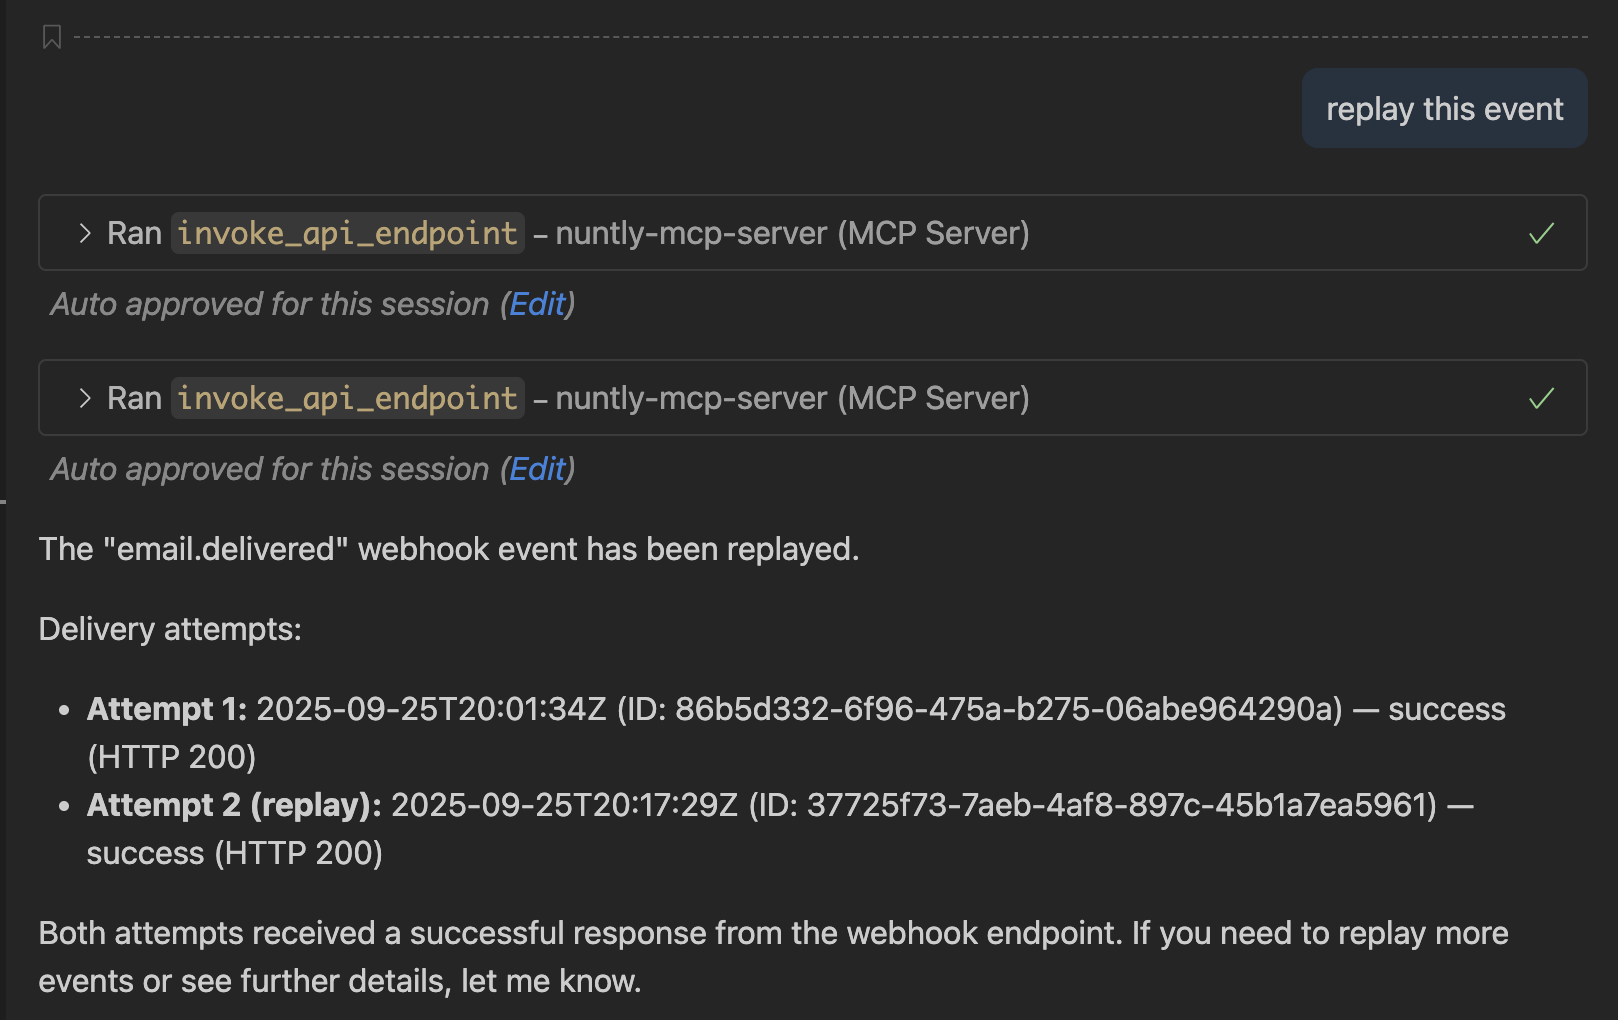1618x1020 pixels.
Task: Click the Attempt 2 replay ID 37725f73
Action: (1120, 805)
